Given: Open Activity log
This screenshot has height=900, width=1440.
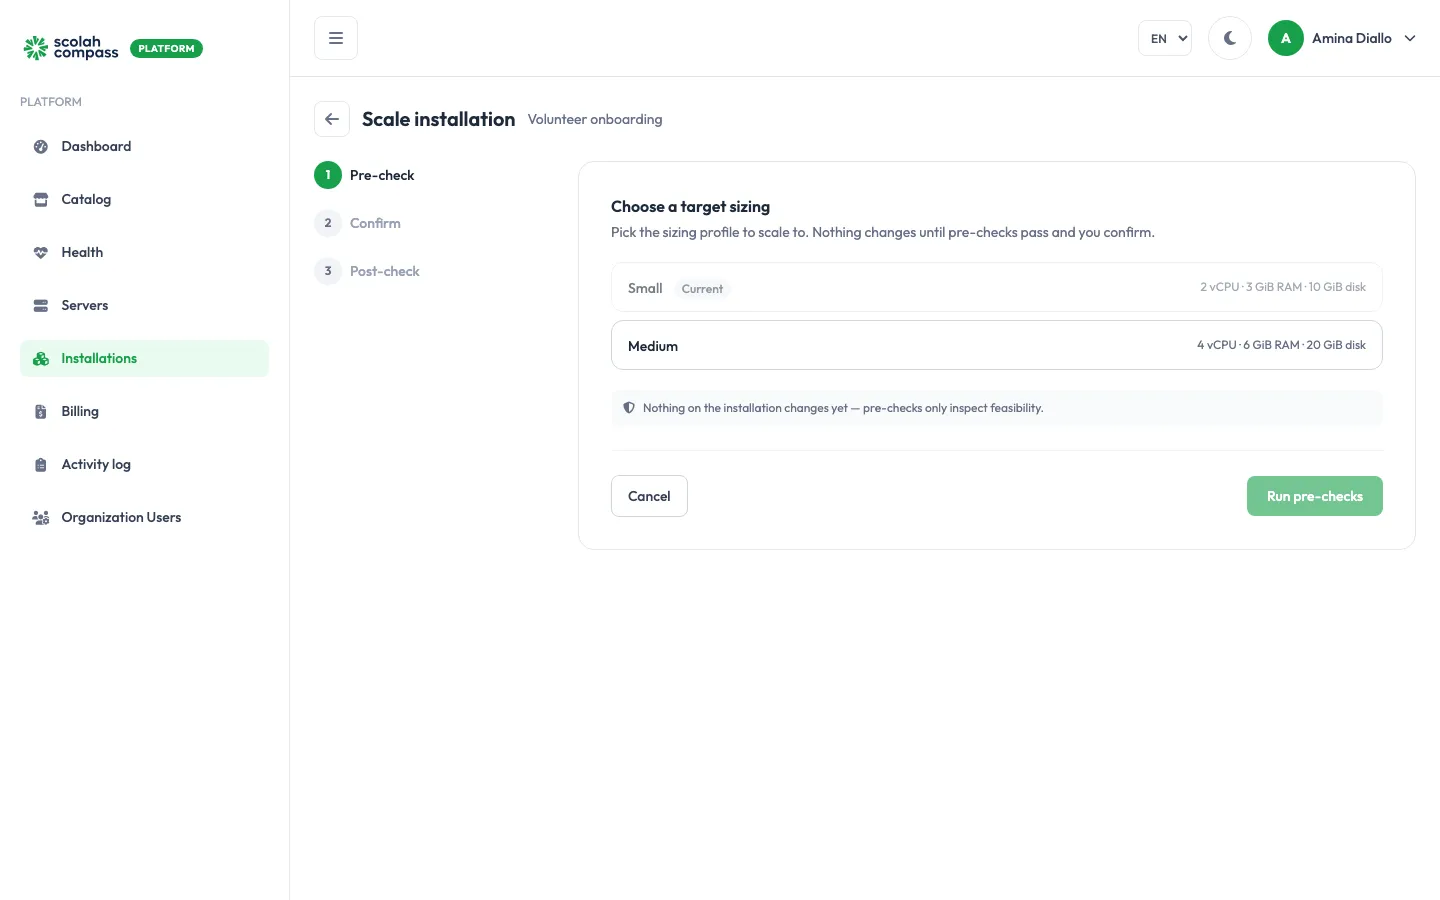Looking at the screenshot, I should pyautogui.click(x=144, y=465).
